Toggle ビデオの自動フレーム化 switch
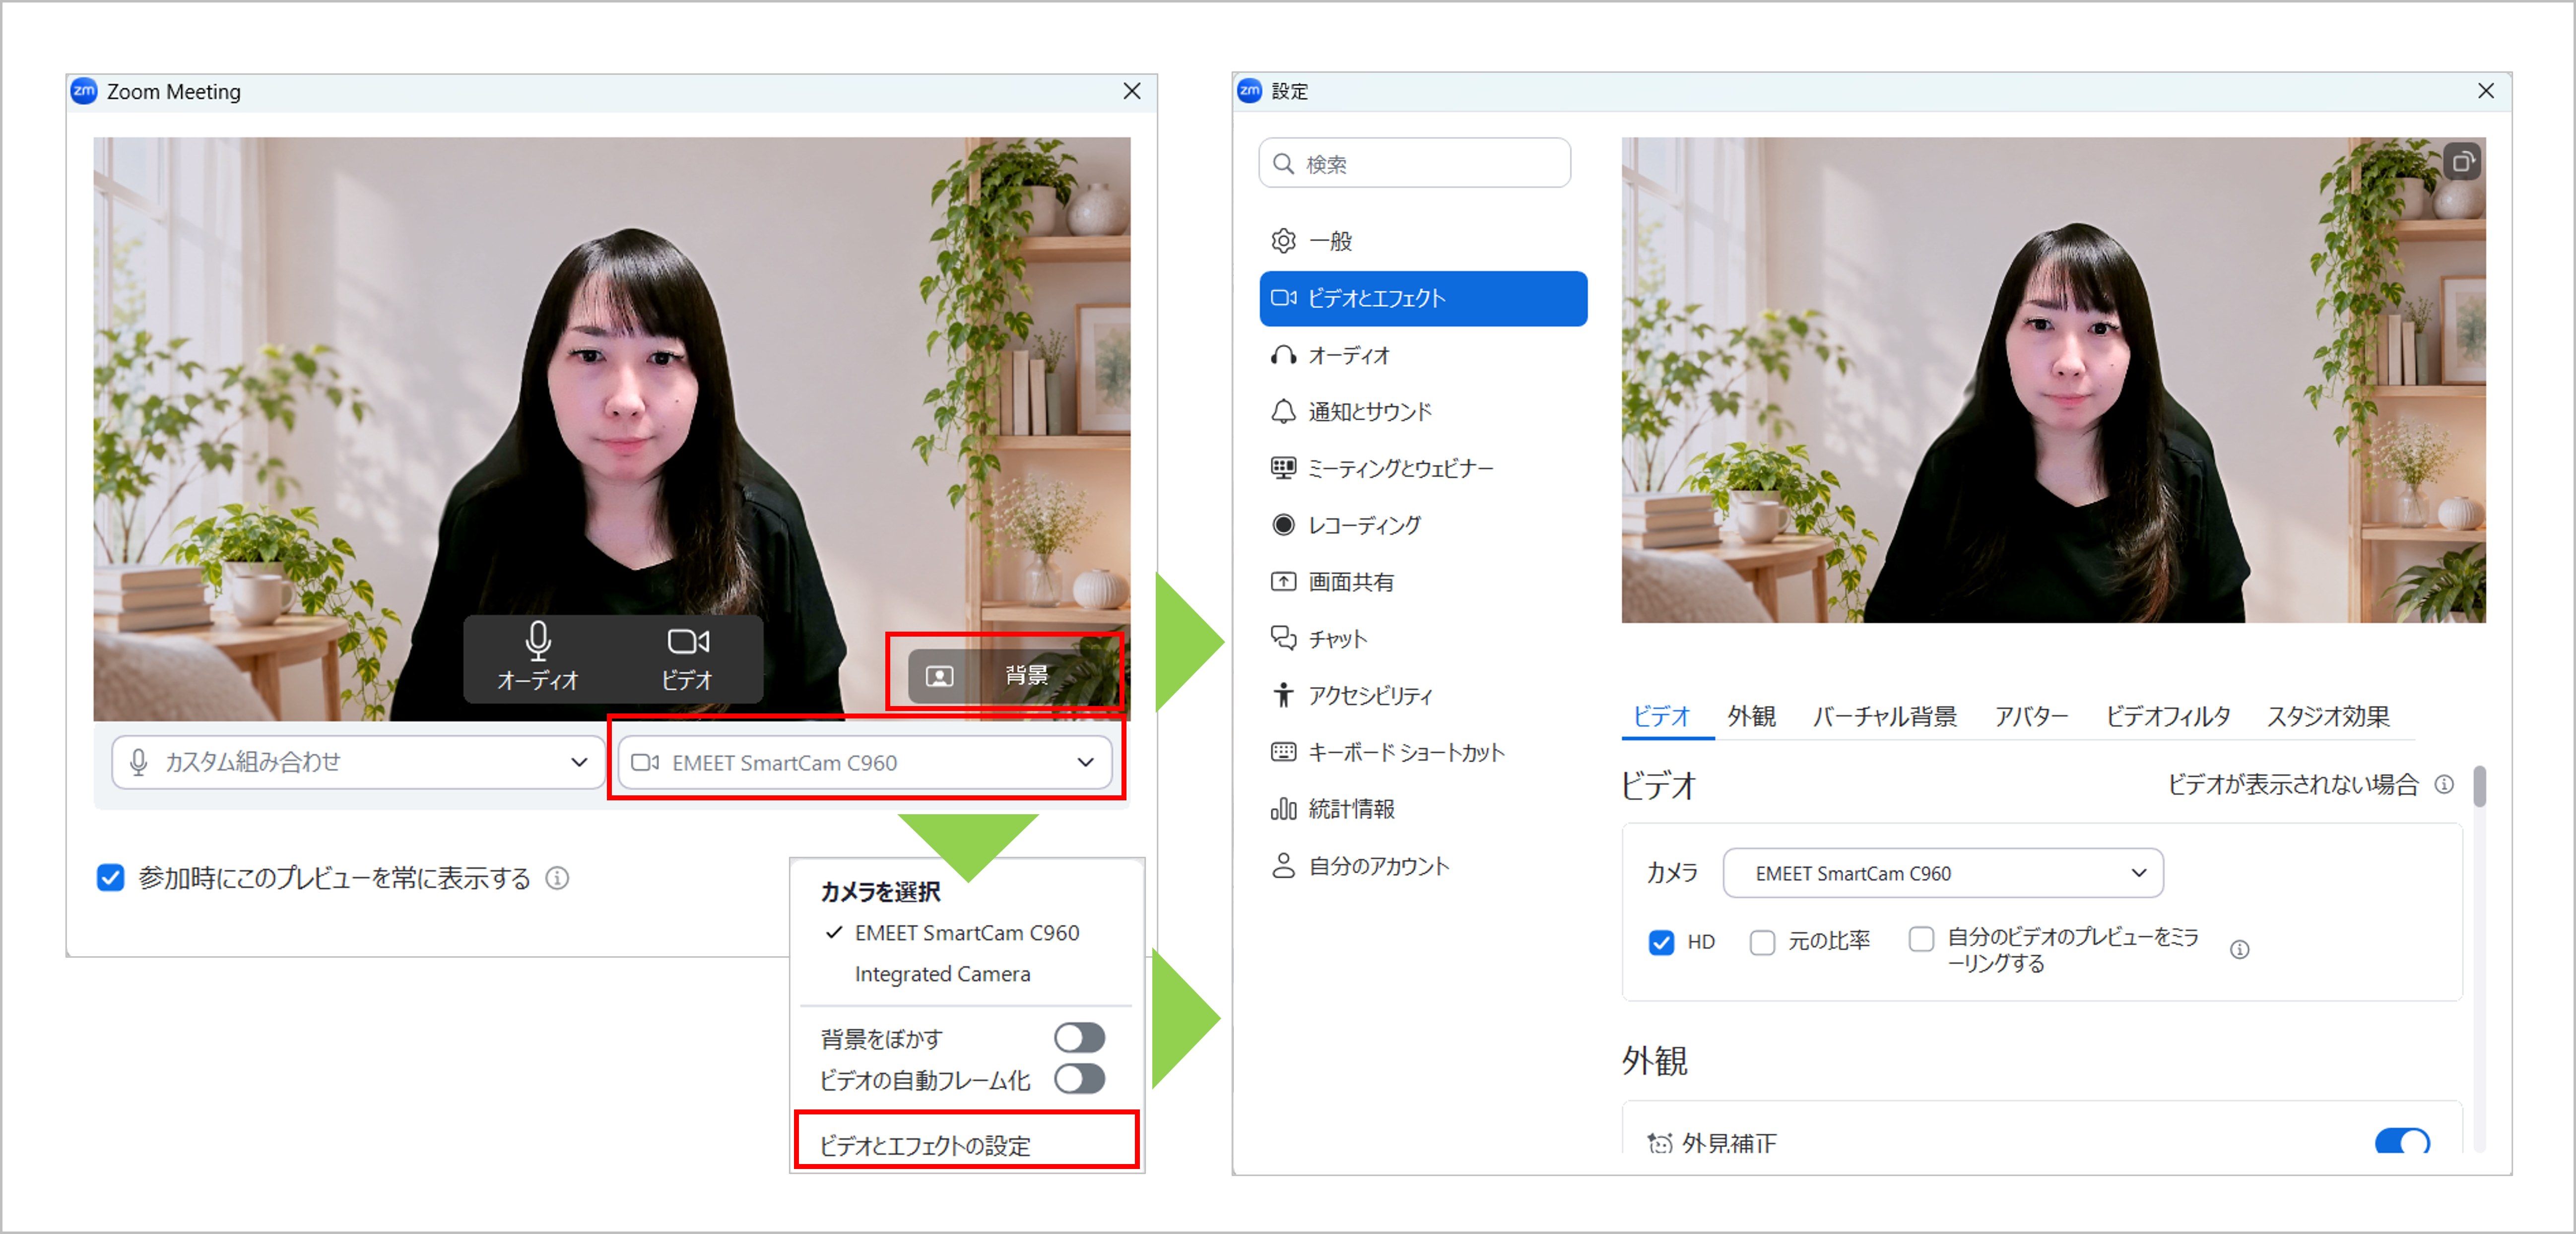 coord(1079,1079)
